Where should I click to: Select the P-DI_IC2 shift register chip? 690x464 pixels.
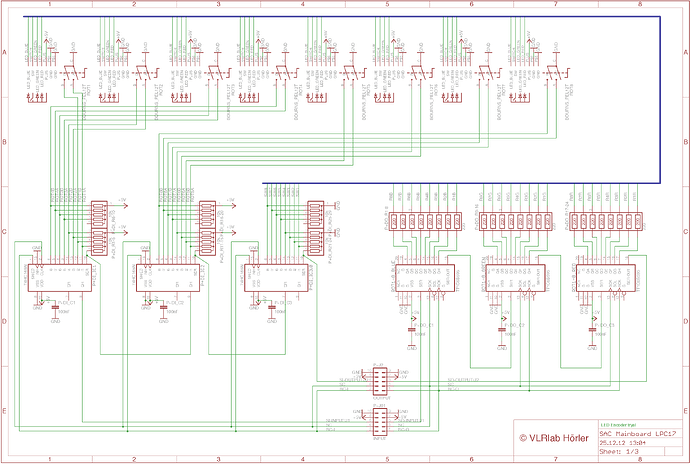(168, 278)
